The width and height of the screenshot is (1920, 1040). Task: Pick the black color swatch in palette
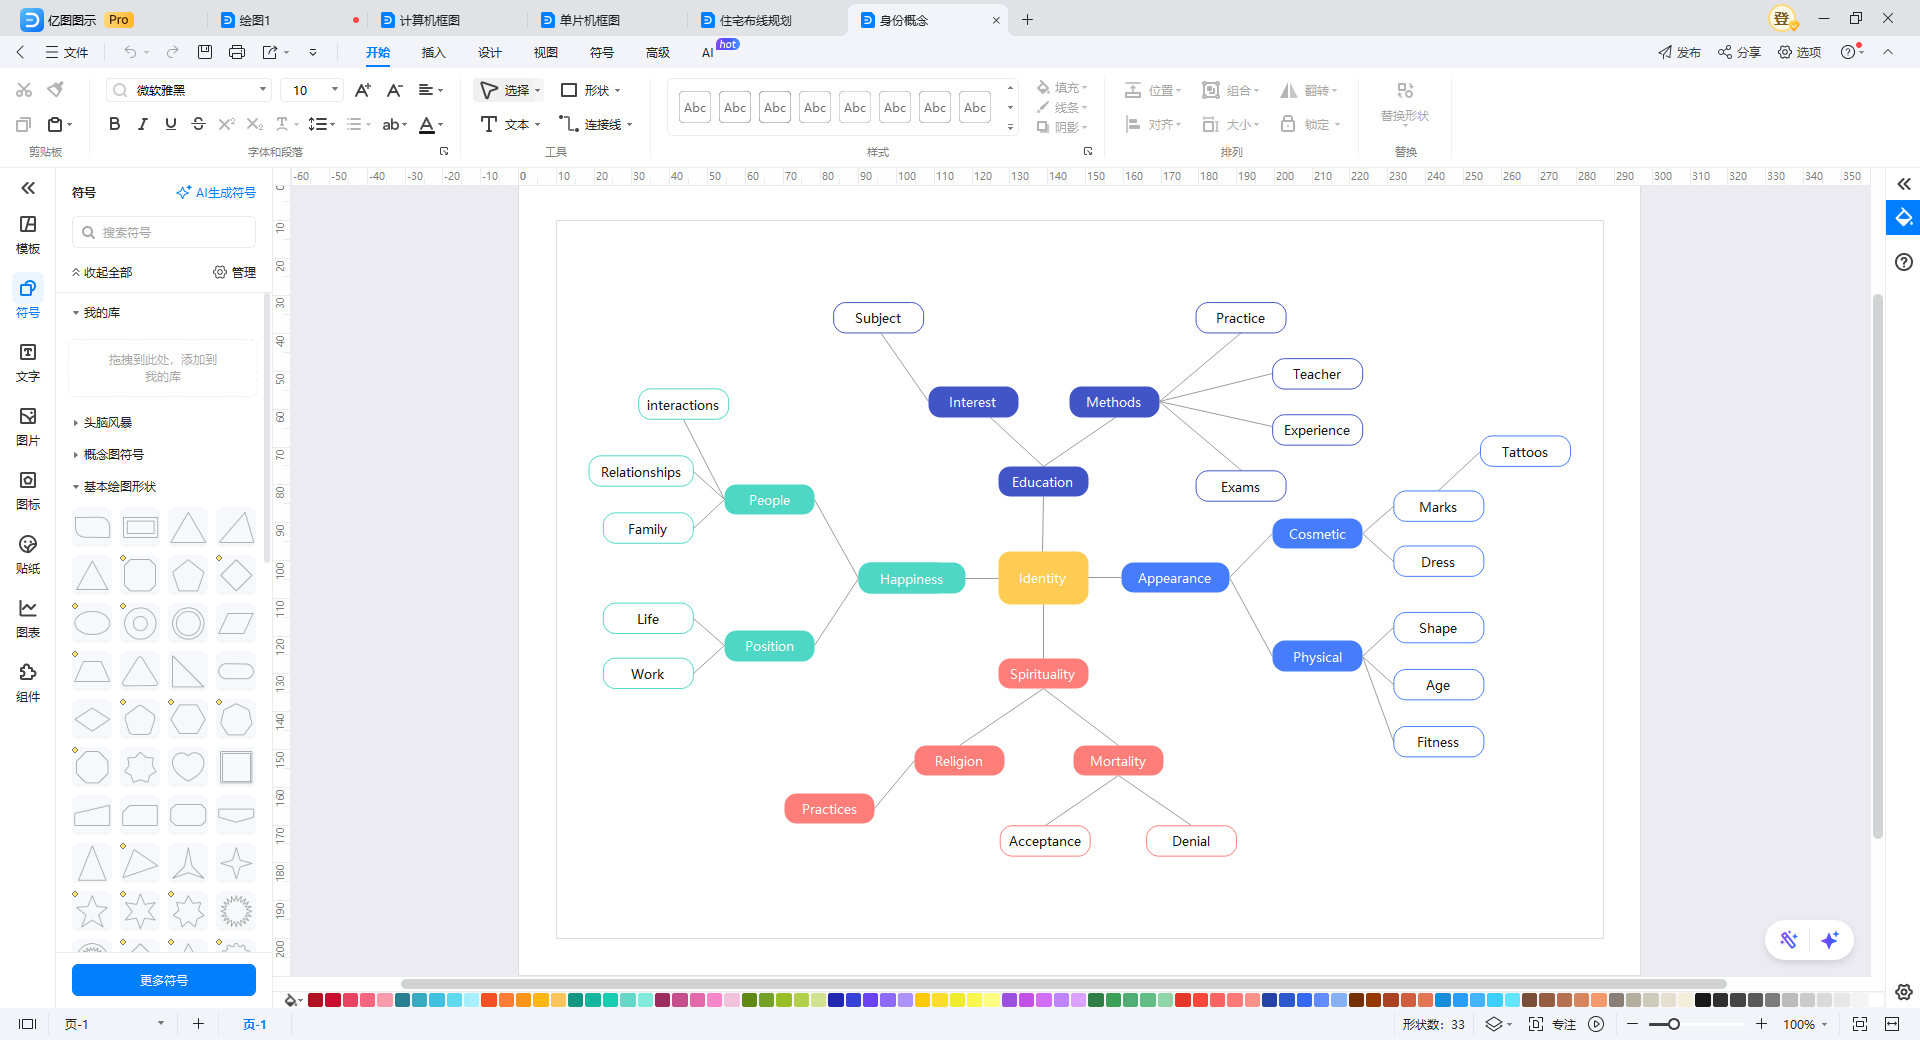coord(1702,1000)
